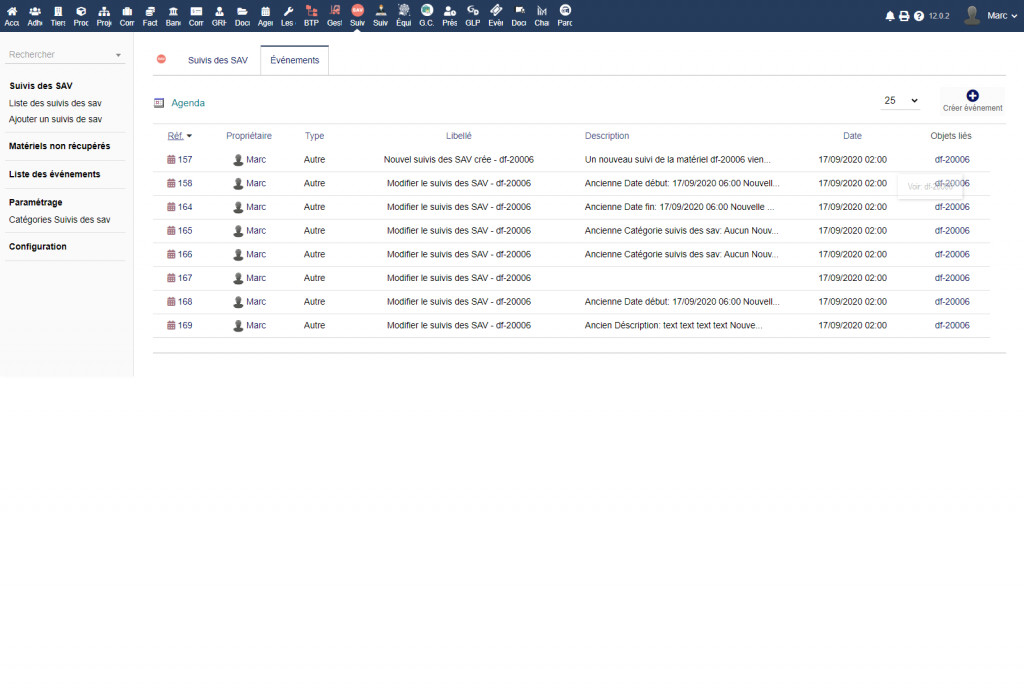Screen dimensions: 1024x697
Task: Open the home (Accueil) module icon
Action: tap(12, 11)
